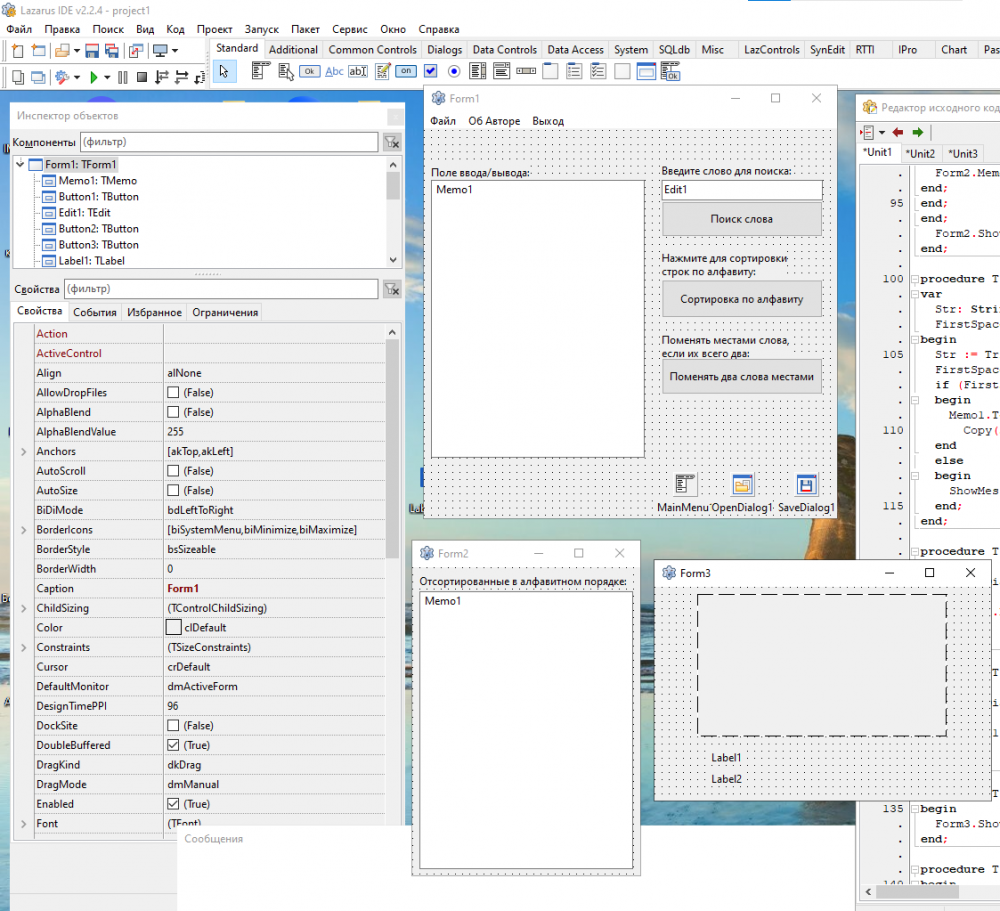Click the Pause execution icon
Image resolution: width=1000 pixels, height=911 pixels.
pyautogui.click(x=123, y=77)
